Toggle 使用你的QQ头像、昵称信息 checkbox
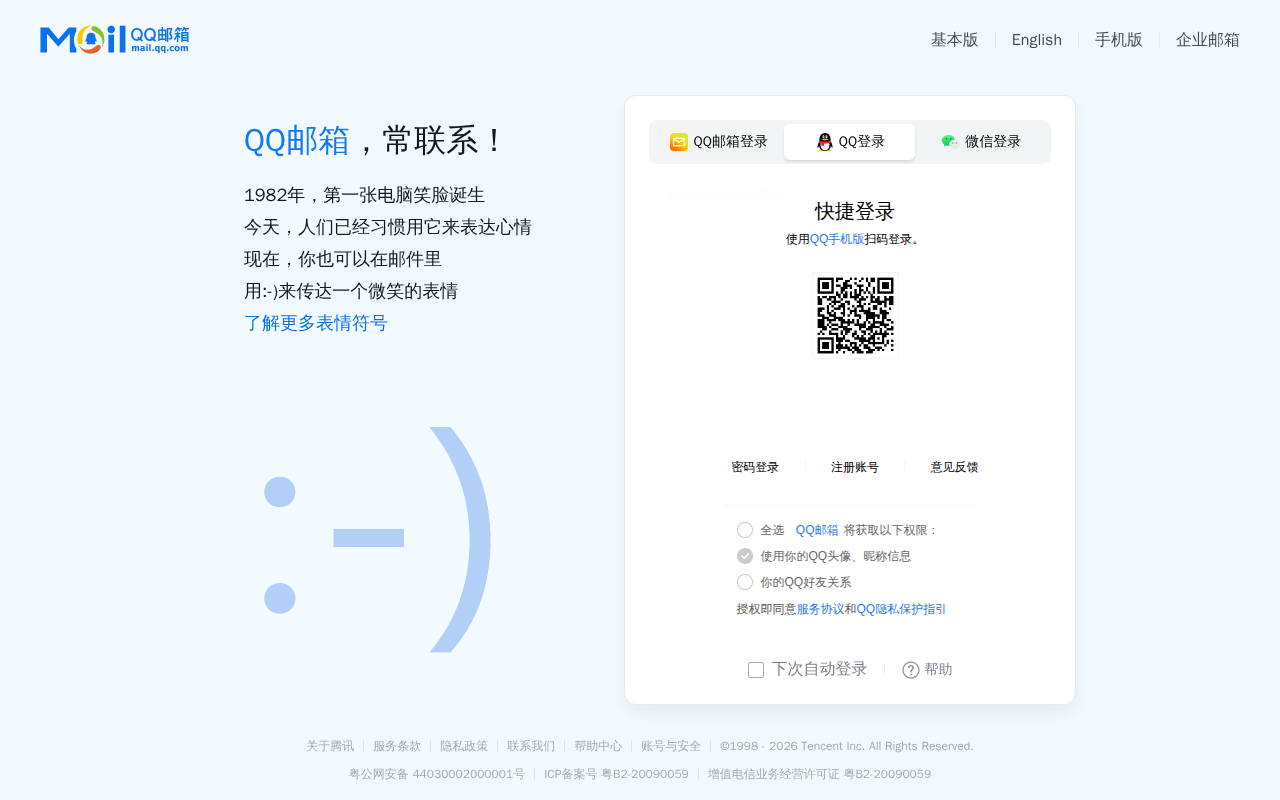Screen dimensions: 1280x800 745,556
